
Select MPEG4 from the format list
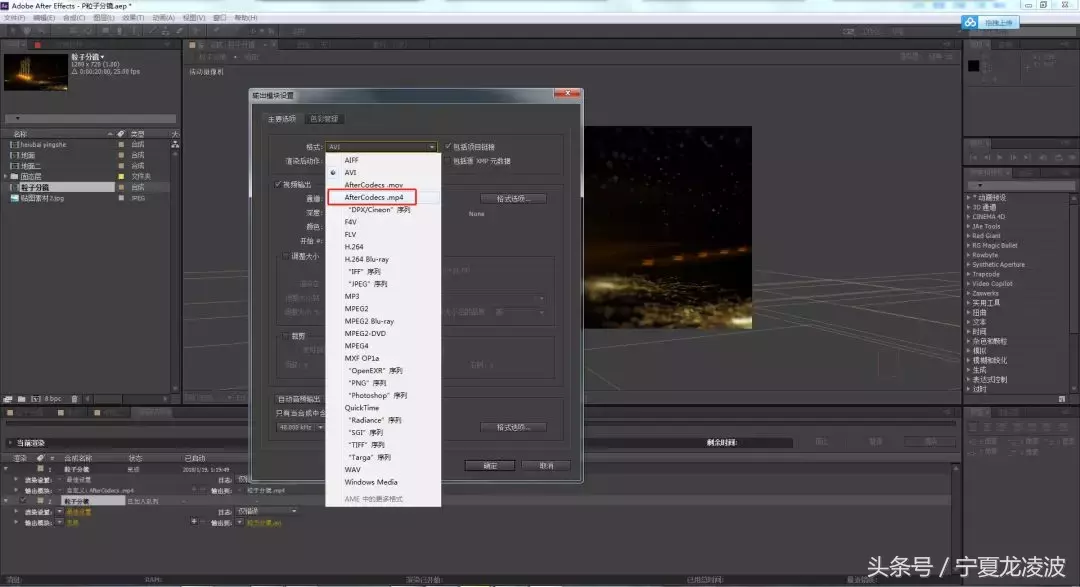pos(356,346)
